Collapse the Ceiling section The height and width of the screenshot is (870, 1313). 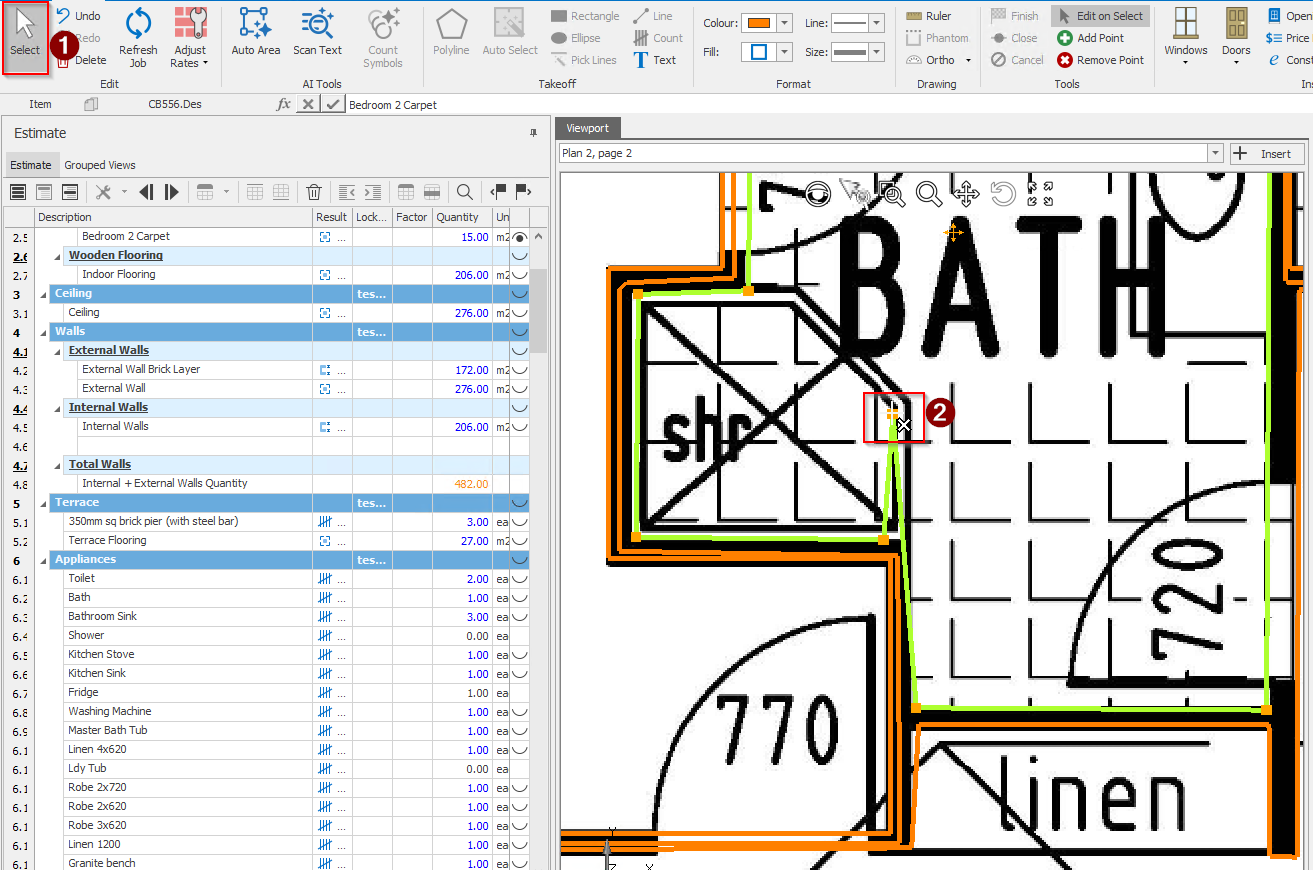43,294
